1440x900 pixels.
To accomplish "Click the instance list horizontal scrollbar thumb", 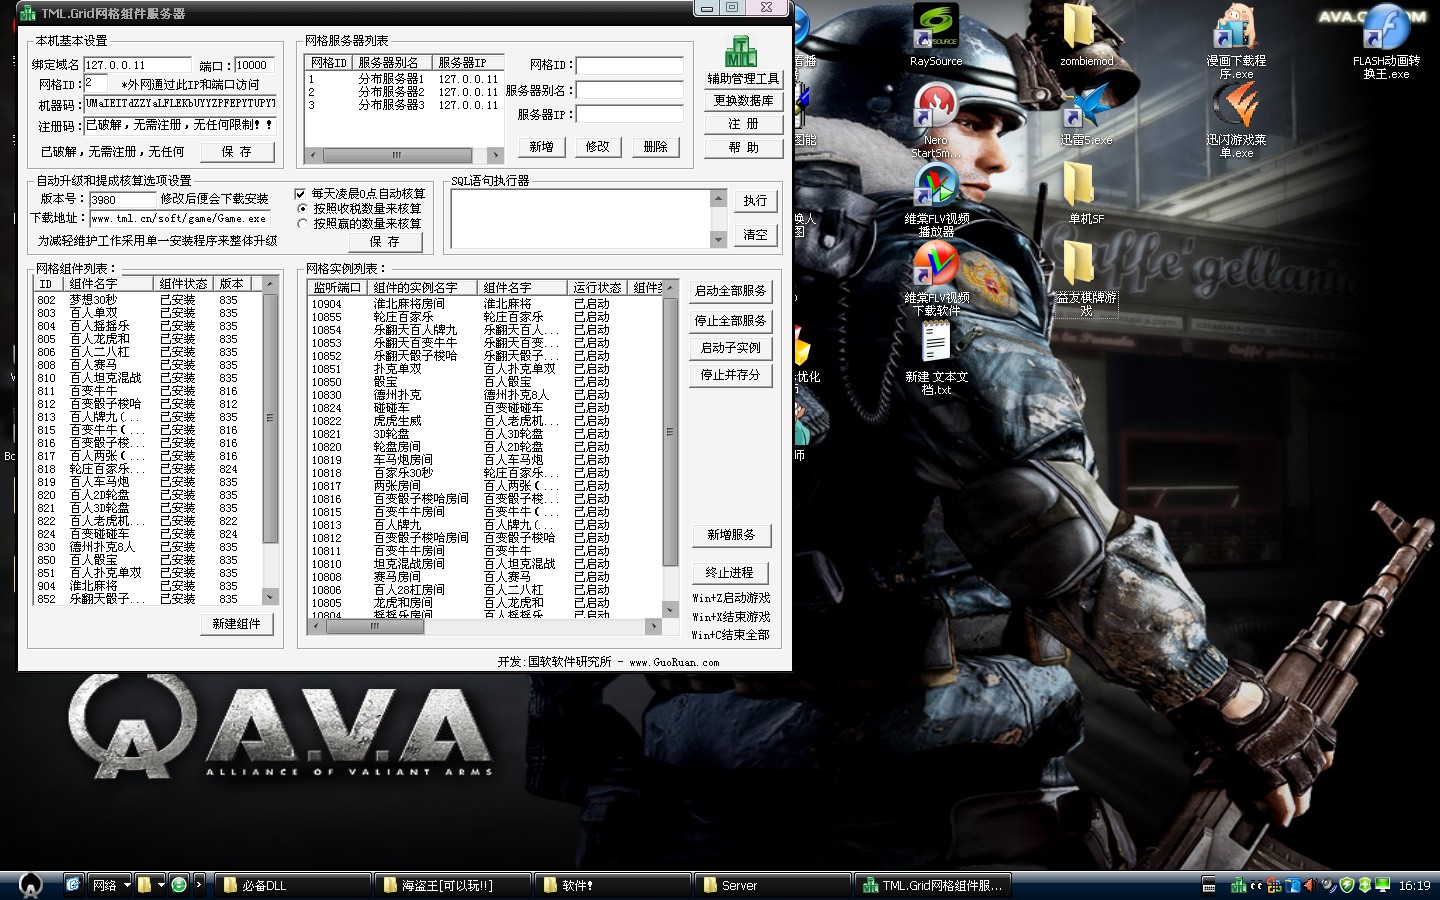I will point(375,626).
